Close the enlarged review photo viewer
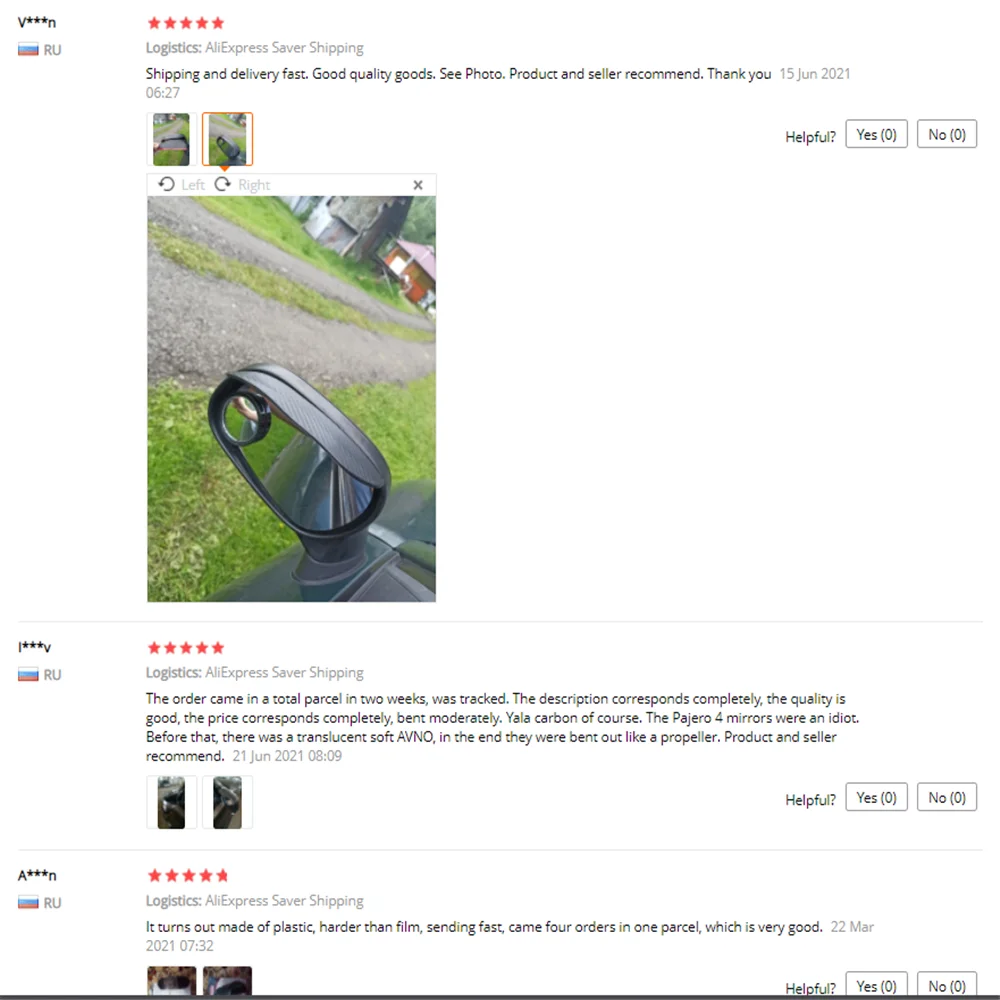Viewport: 1000px width, 1000px height. [x=418, y=185]
